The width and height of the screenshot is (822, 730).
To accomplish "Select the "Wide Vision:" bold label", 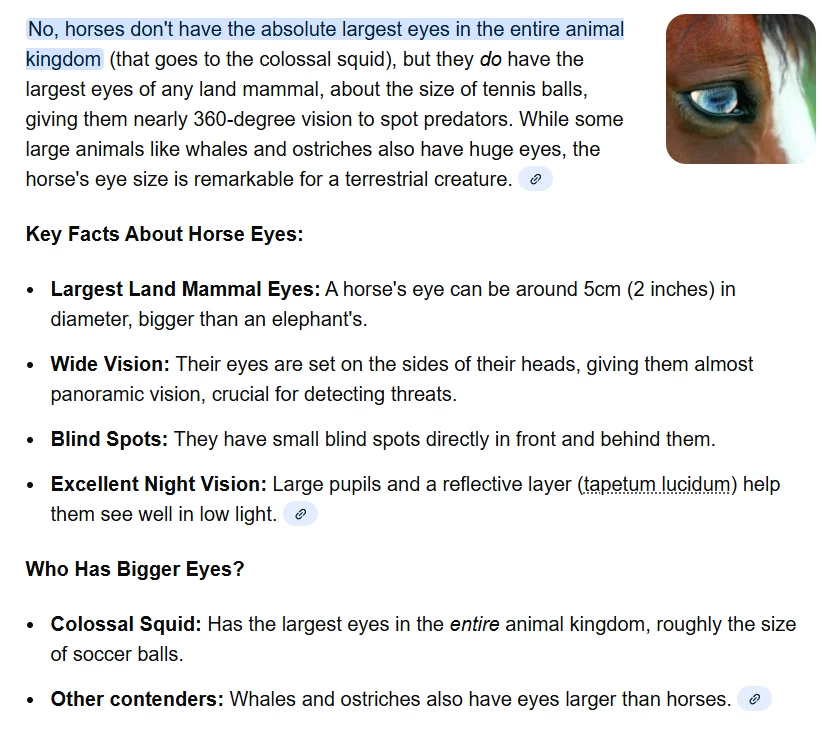I will click(x=110, y=364).
